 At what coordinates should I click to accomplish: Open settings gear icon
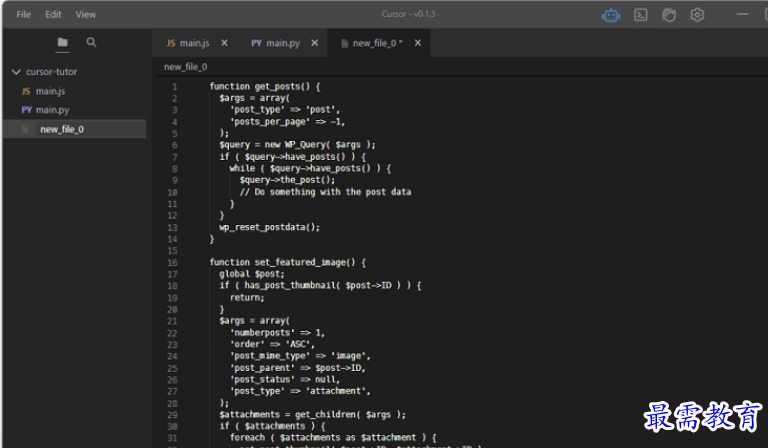point(697,15)
